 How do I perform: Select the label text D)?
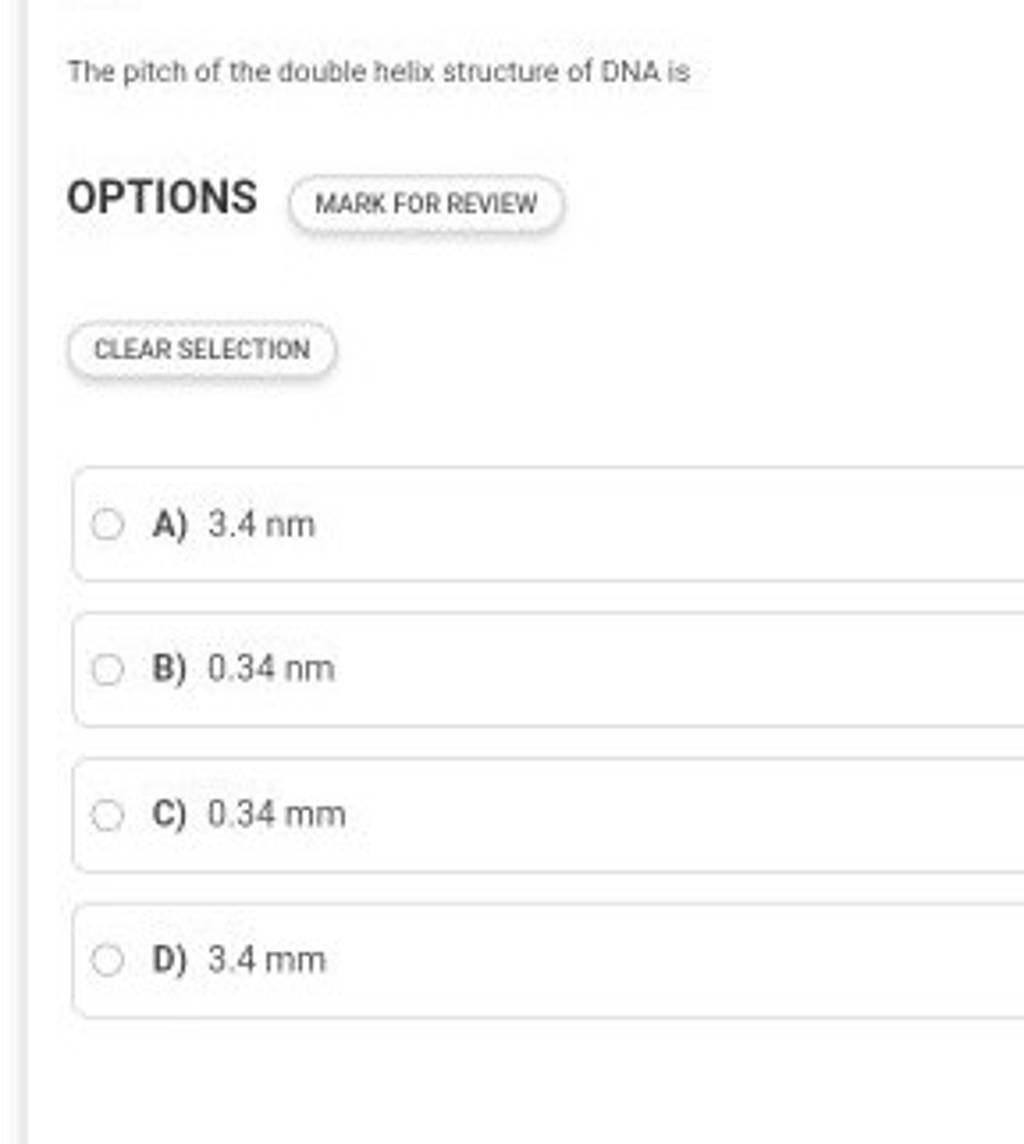click(x=170, y=959)
